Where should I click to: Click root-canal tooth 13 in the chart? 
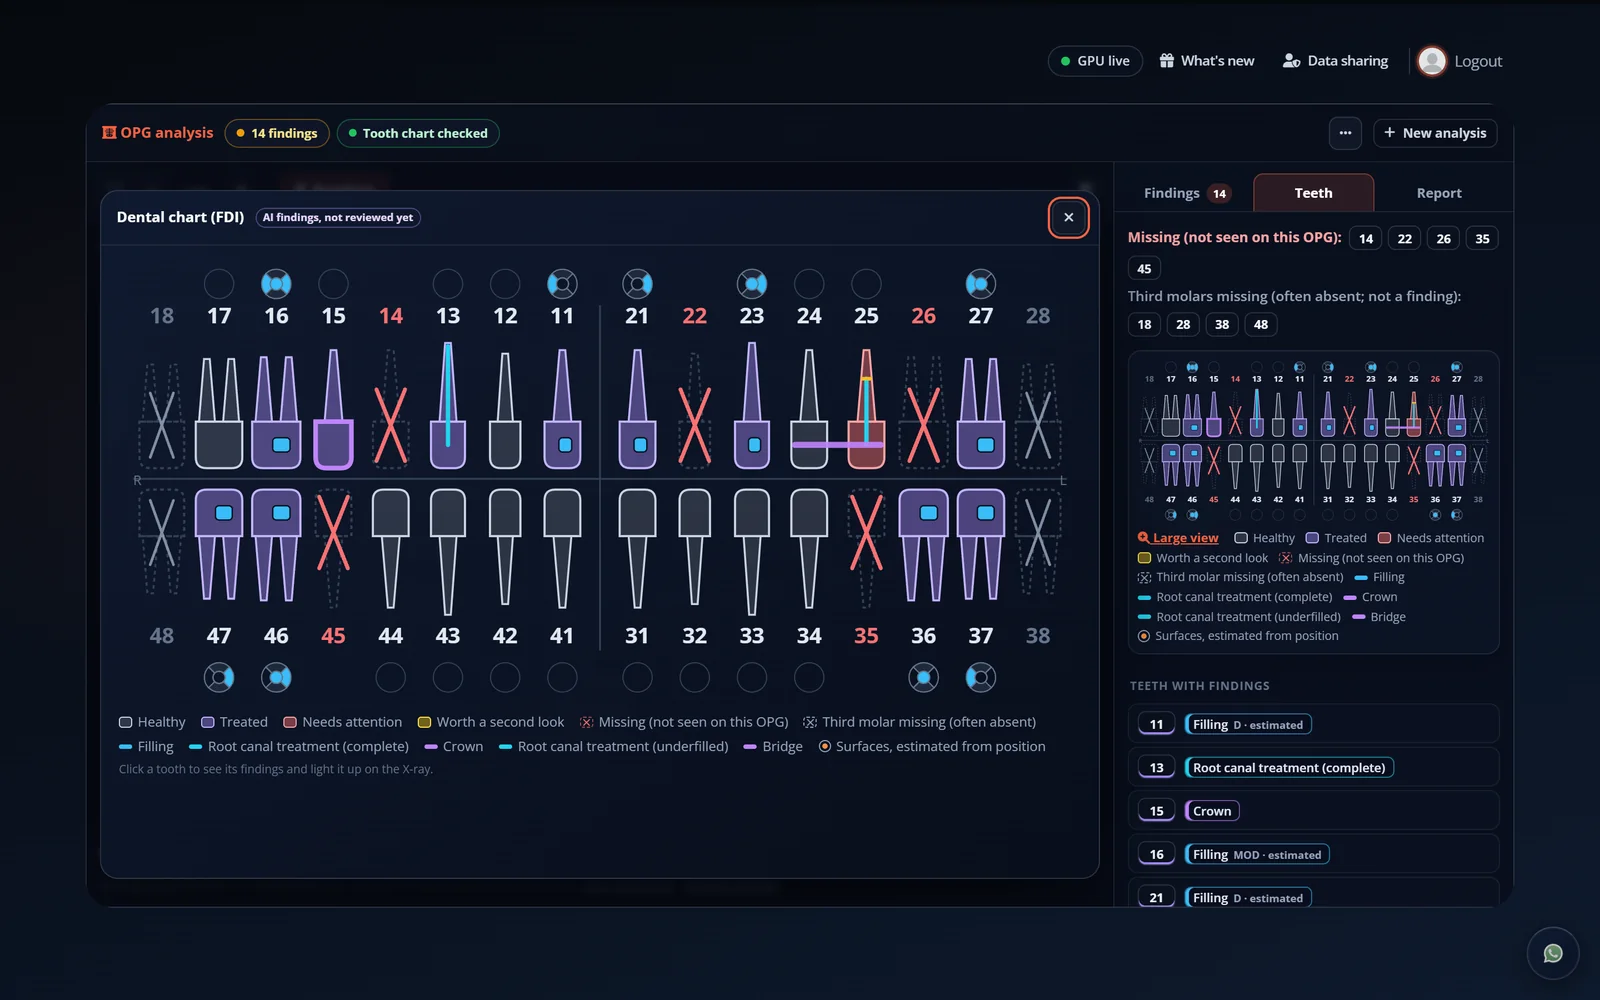tap(448, 405)
